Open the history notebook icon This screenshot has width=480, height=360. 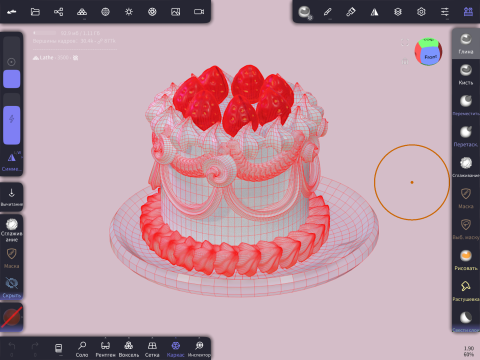58,348
